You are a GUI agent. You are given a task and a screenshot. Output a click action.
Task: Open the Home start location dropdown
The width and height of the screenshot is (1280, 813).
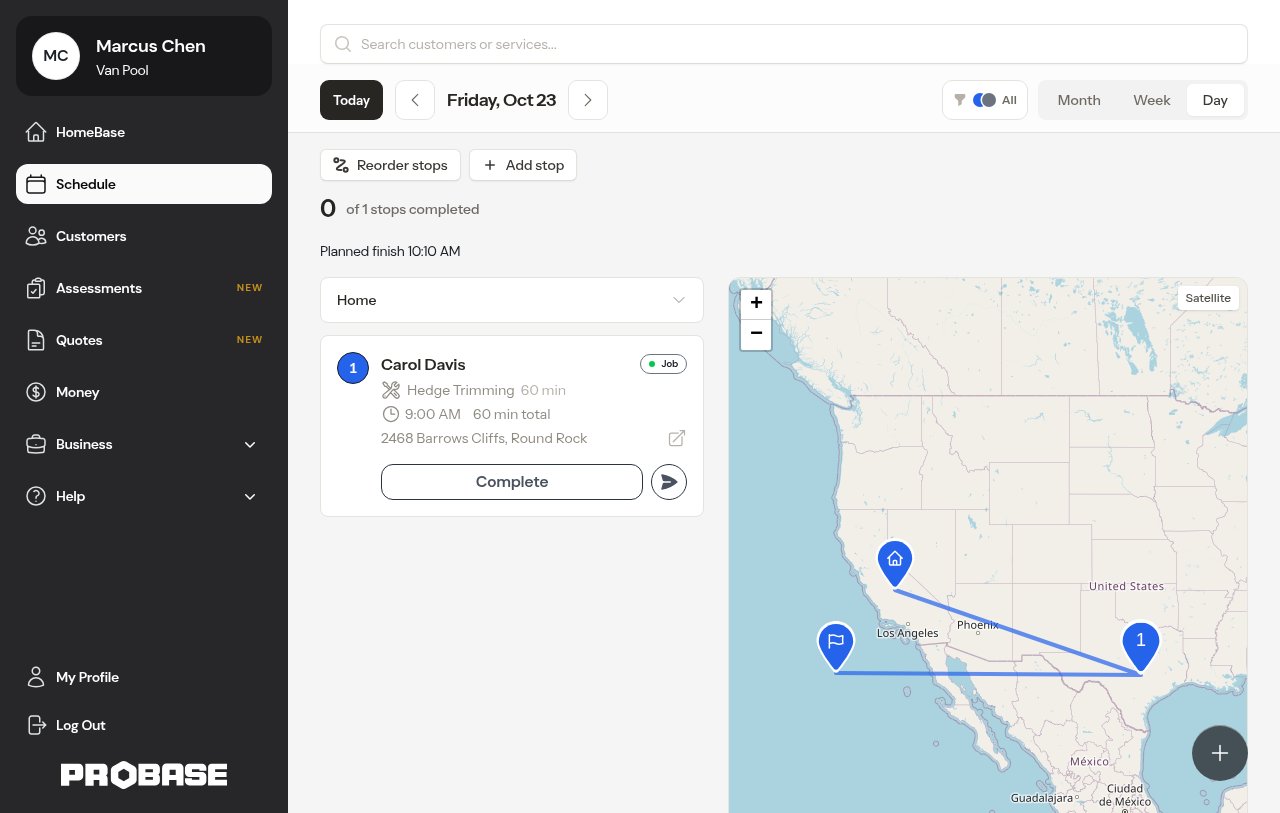[512, 300]
